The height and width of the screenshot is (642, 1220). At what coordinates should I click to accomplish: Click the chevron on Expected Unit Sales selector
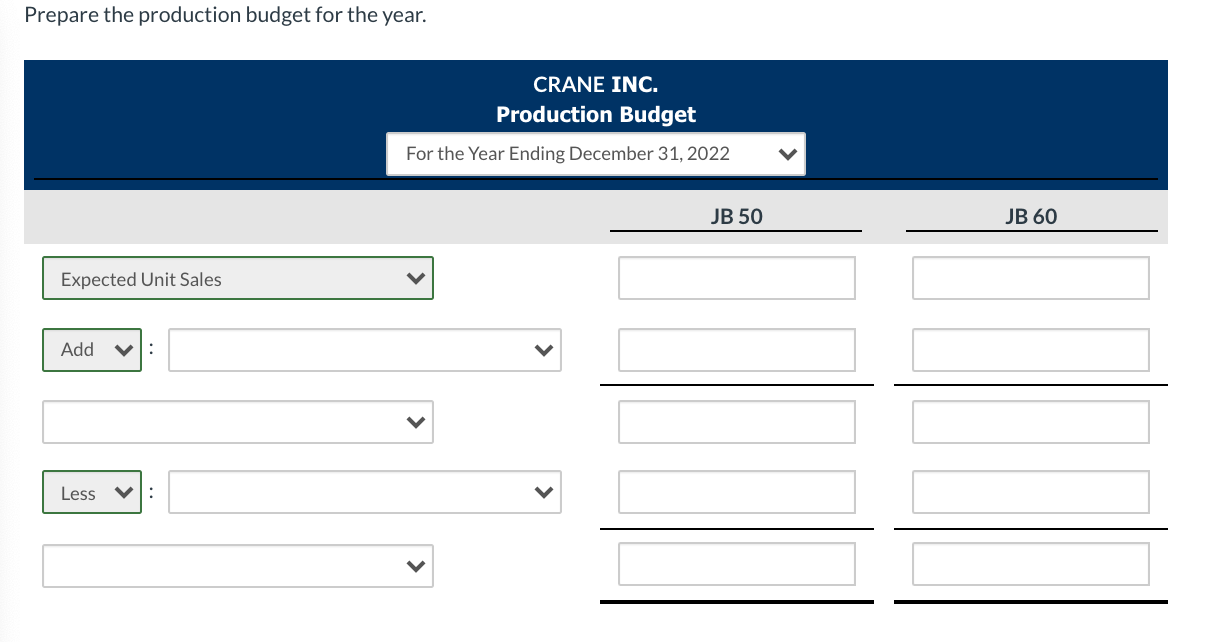[416, 278]
